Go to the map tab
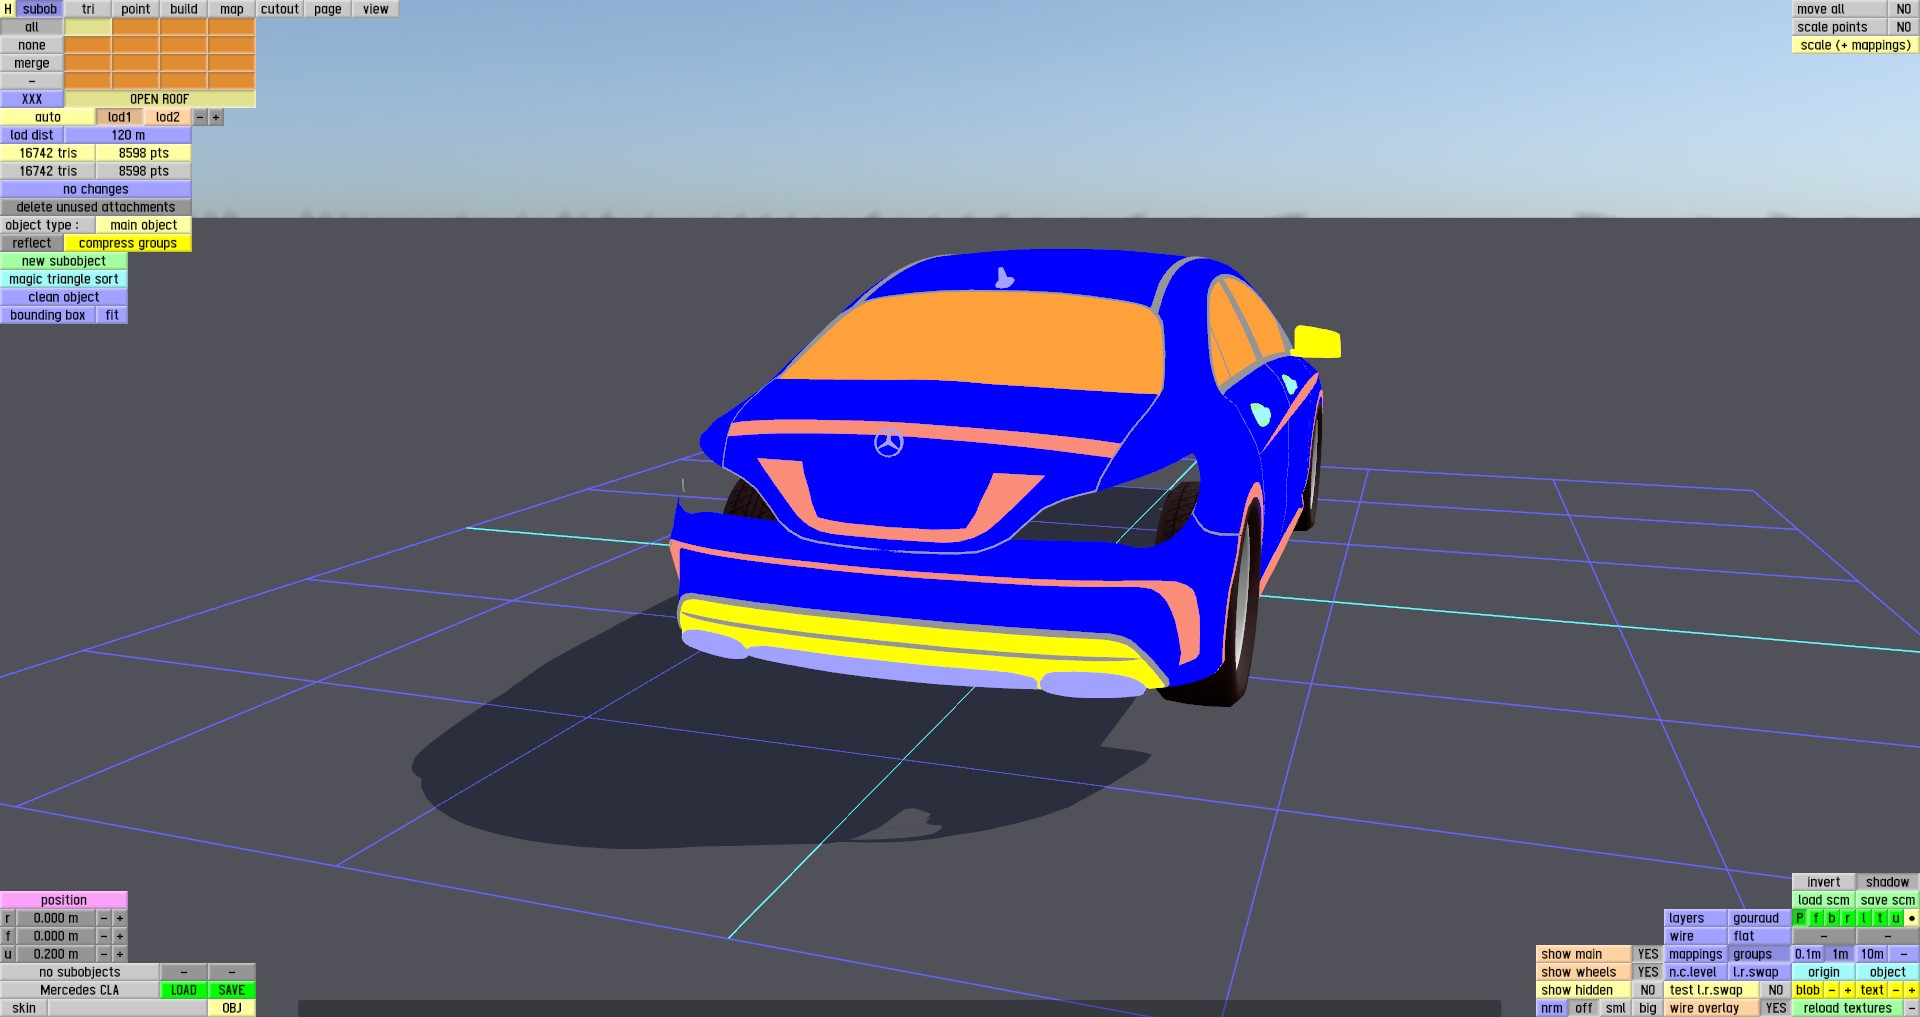Image resolution: width=1920 pixels, height=1017 pixels. tap(232, 9)
